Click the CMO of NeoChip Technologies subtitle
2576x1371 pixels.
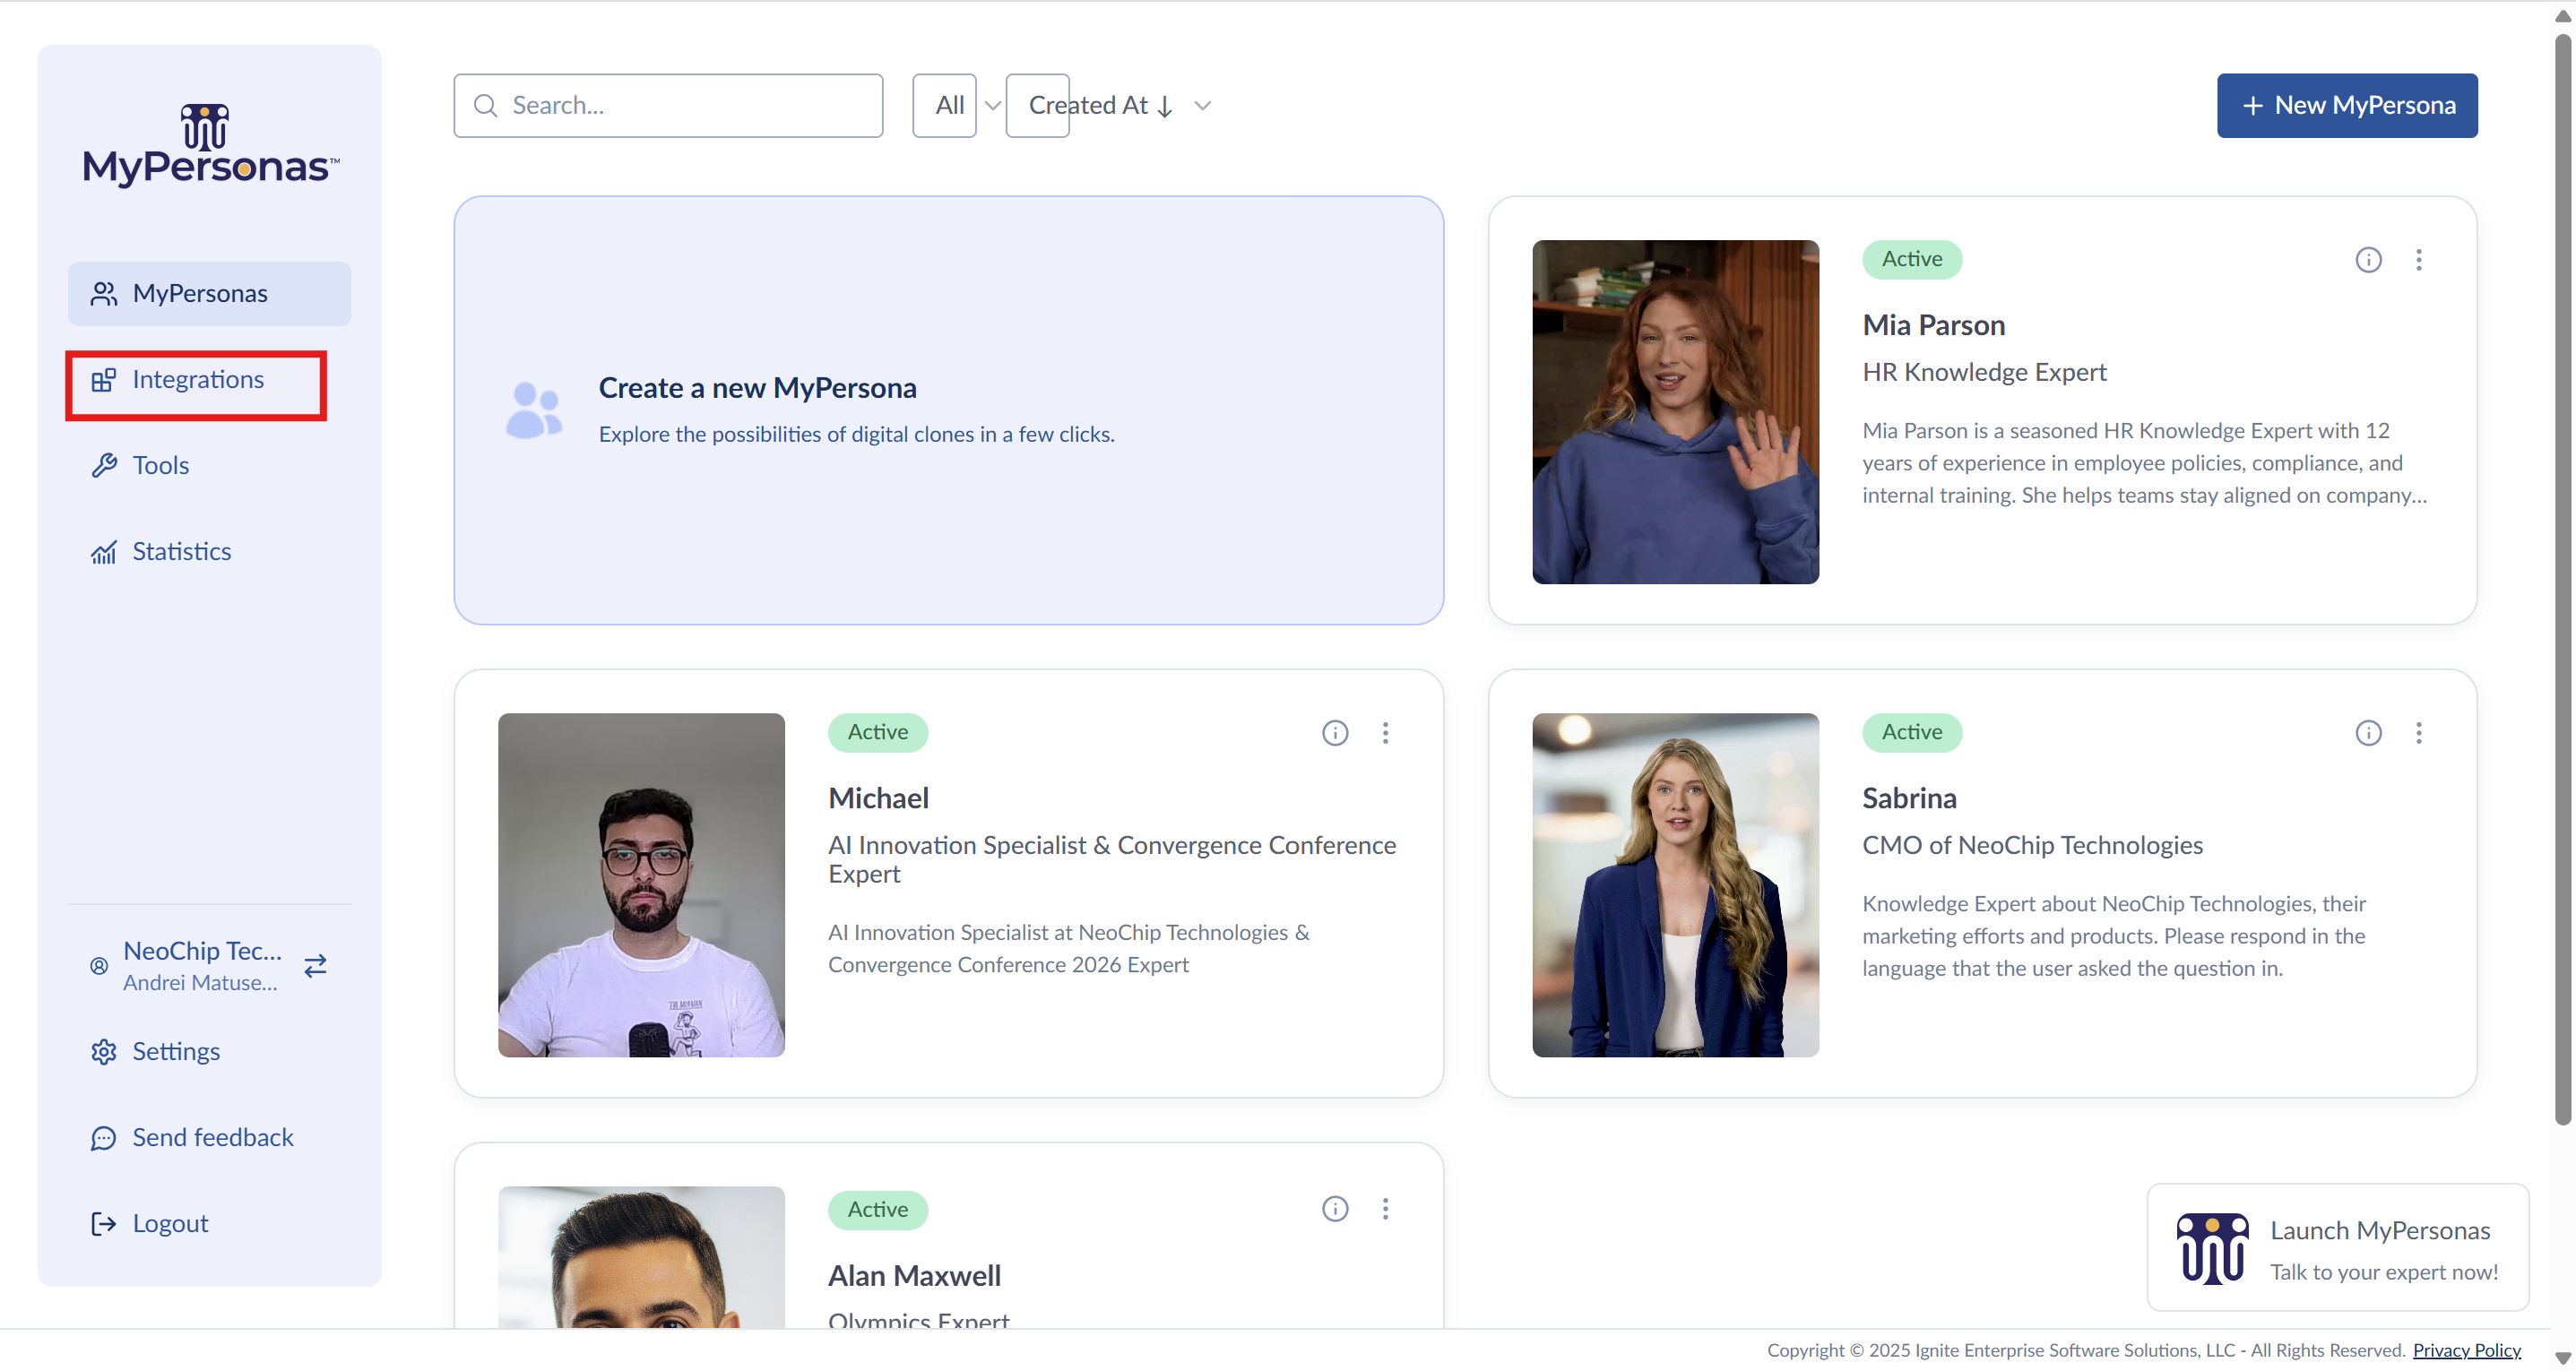pyautogui.click(x=2032, y=845)
